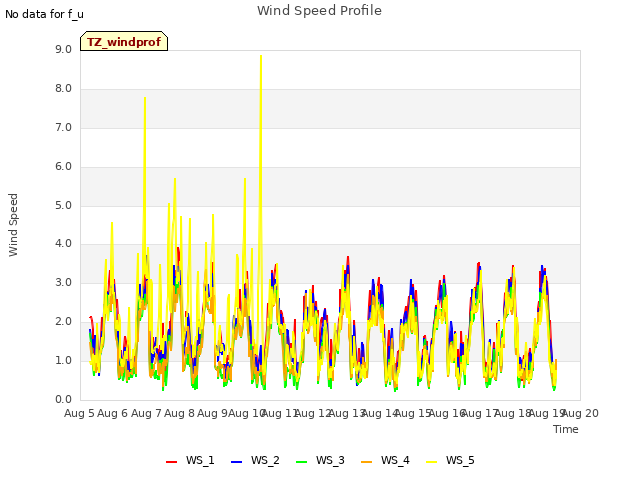
Task: Click the 1.0 y-axis tick label
Action: 63,360
